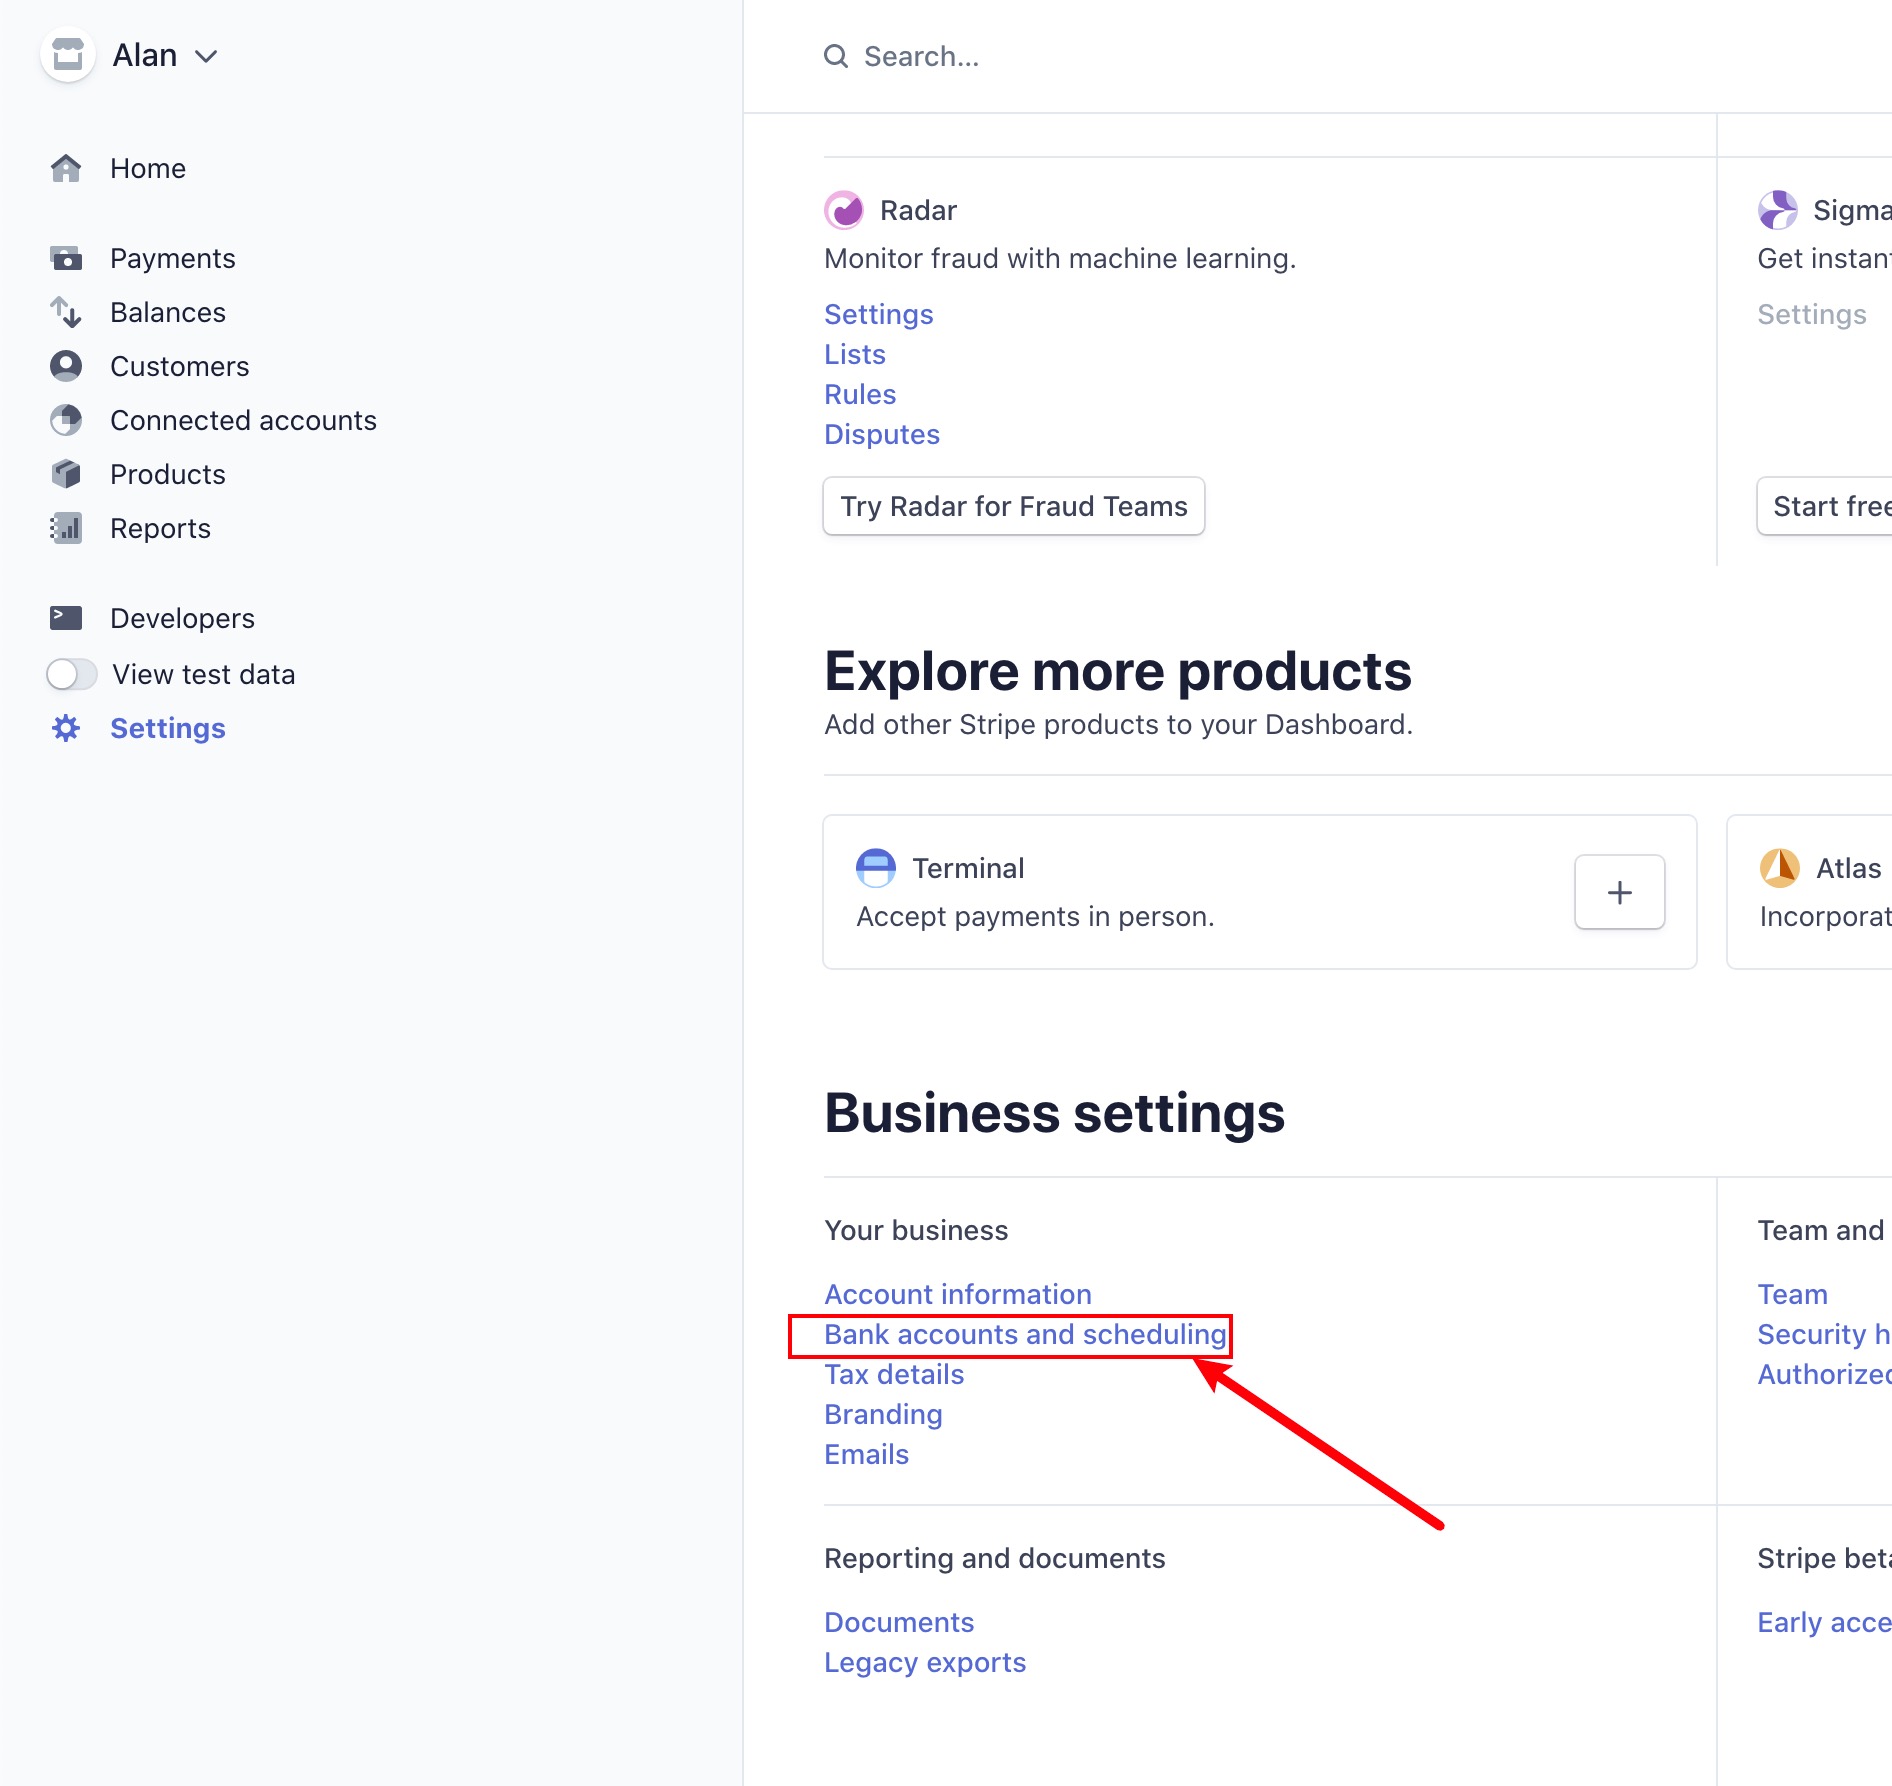Open Customers in the sidebar
The image size is (1892, 1786).
180,366
